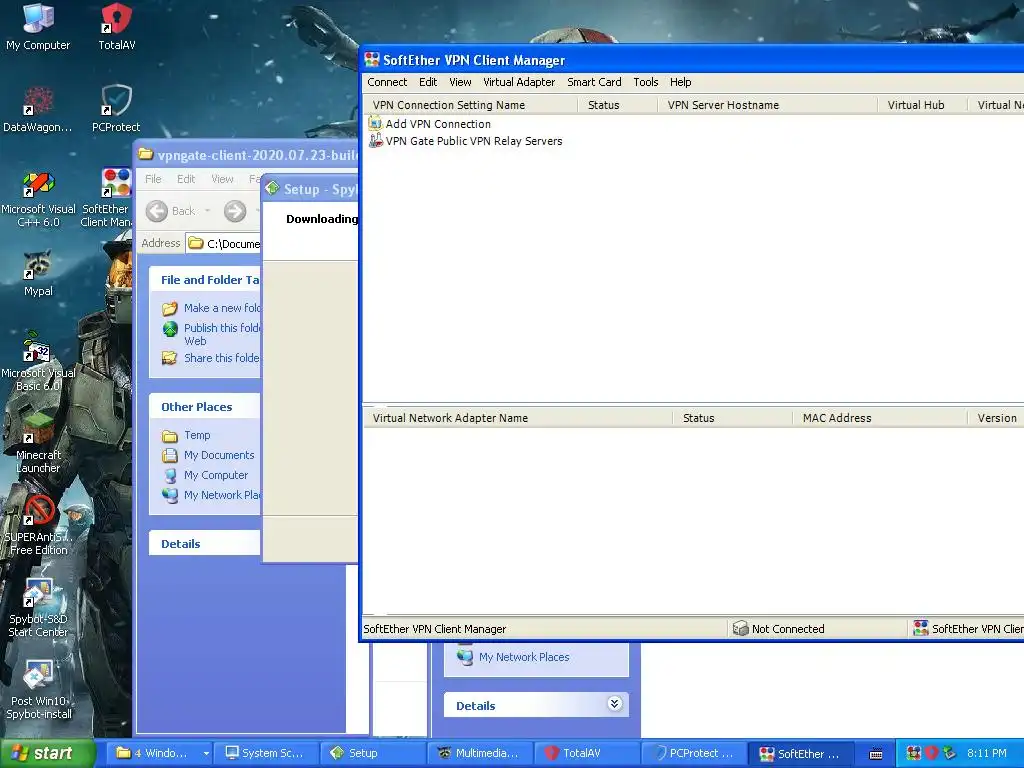Open SUPERAntiSpyware Free Edition shortcut
The width and height of the screenshot is (1024, 768).
tap(38, 526)
